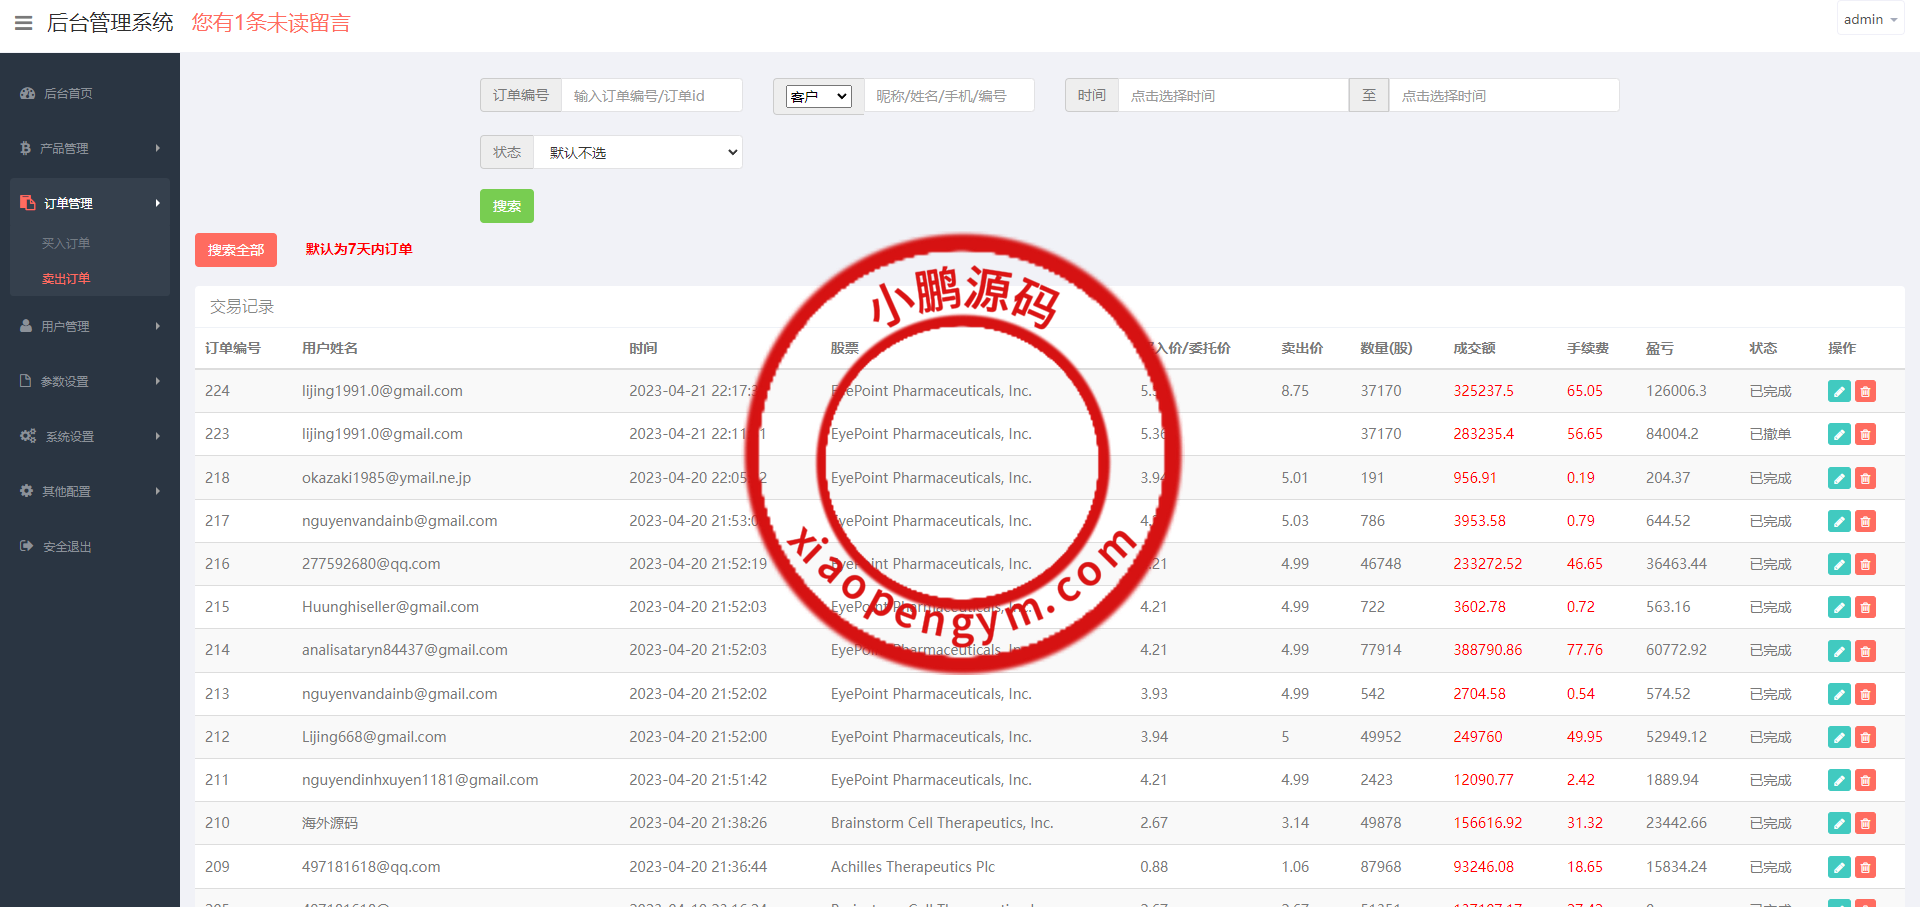Delete order 212 via trash icon
Viewport: 1920px width, 907px height.
coord(1865,737)
